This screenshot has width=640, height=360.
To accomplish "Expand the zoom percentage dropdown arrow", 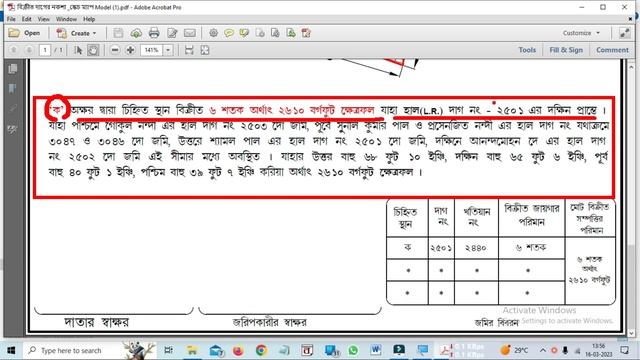I will (x=168, y=50).
